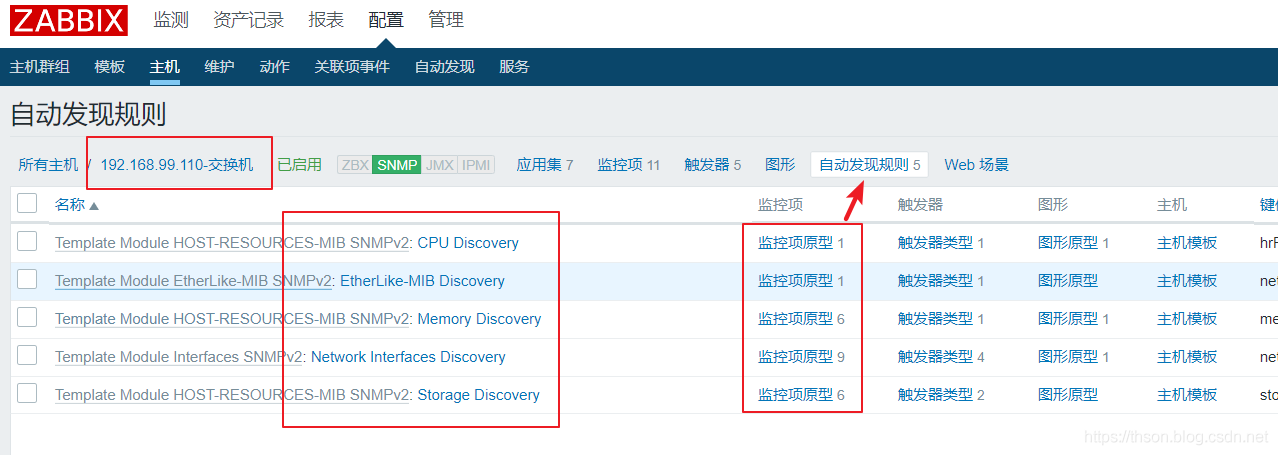Click the IPMI availability badge
This screenshot has height=455, width=1278.
tap(476, 165)
